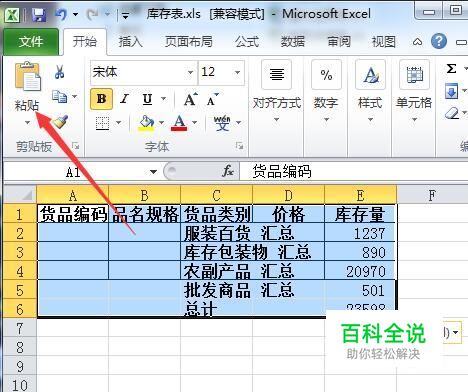Open the Name Box dropdown arrow
This screenshot has height=392, width=468.
pyautogui.click(x=153, y=172)
